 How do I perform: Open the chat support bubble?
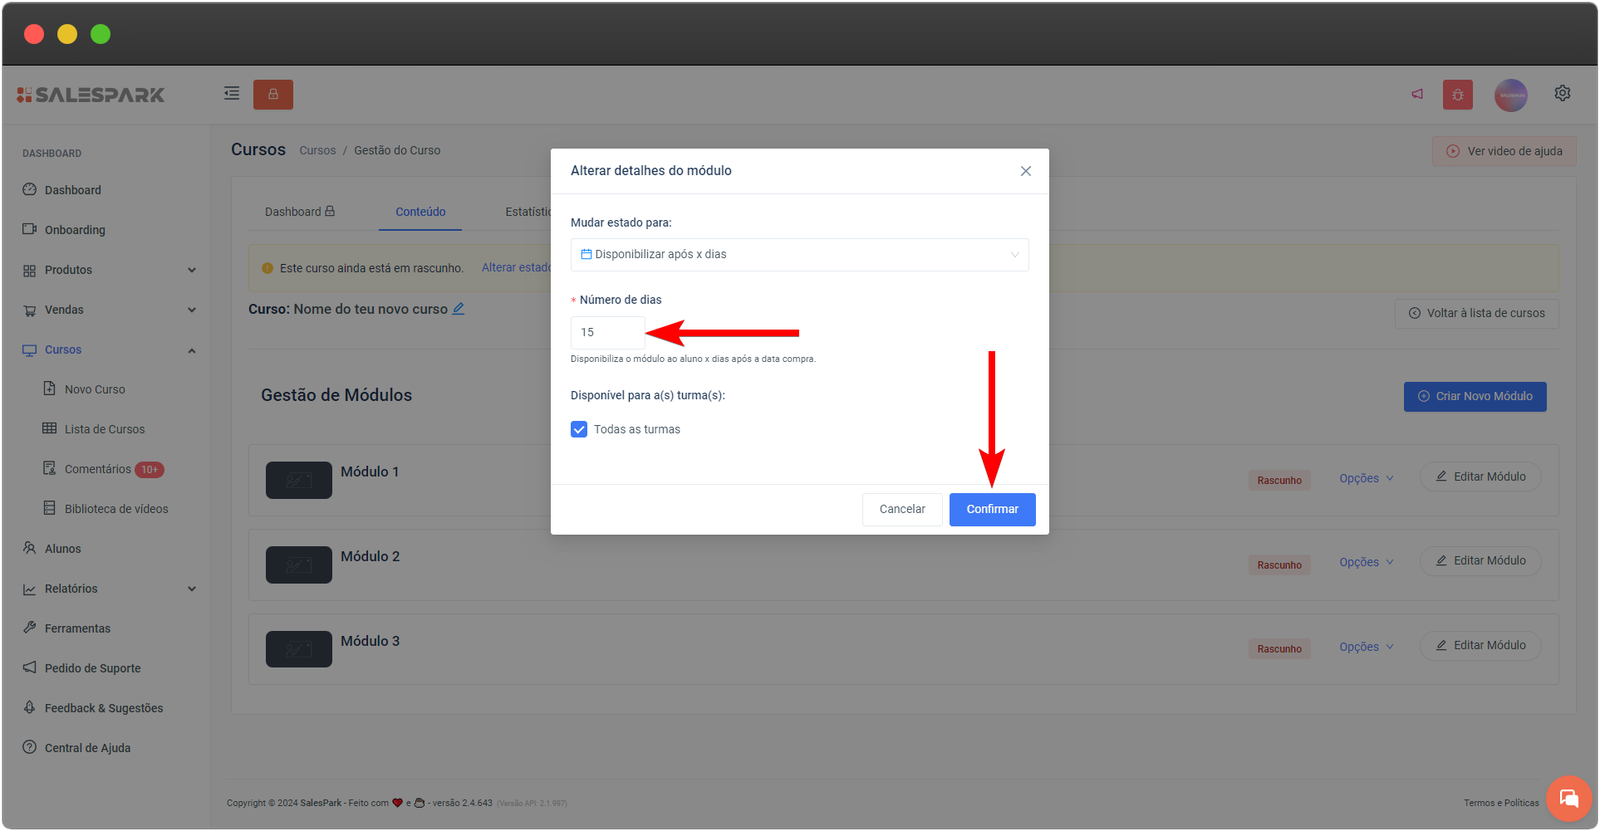(1568, 798)
